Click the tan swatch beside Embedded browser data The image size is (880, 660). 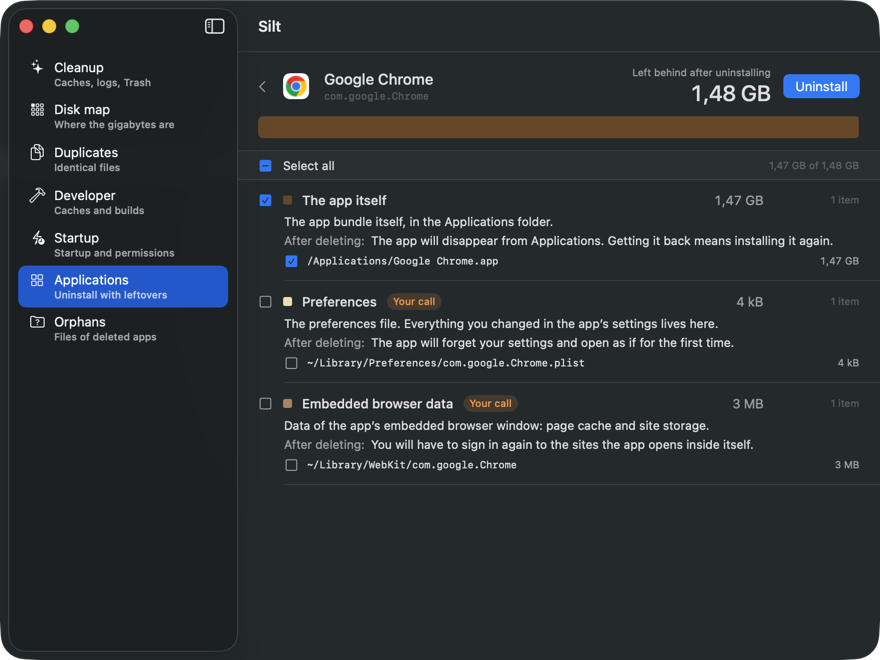click(x=288, y=404)
